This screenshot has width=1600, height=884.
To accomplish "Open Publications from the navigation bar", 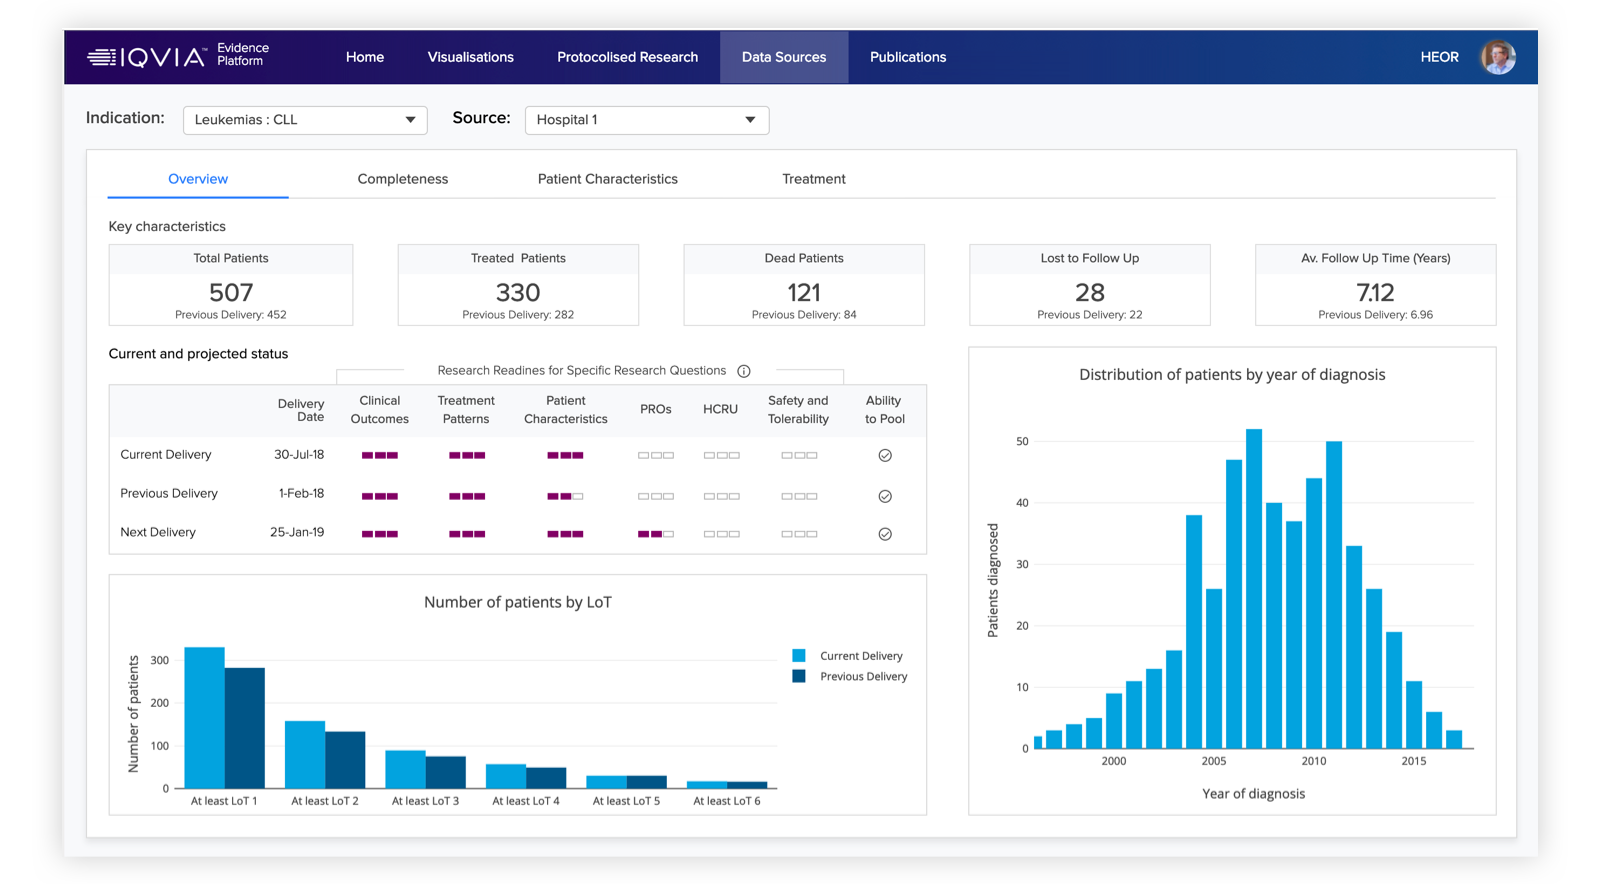I will point(907,57).
